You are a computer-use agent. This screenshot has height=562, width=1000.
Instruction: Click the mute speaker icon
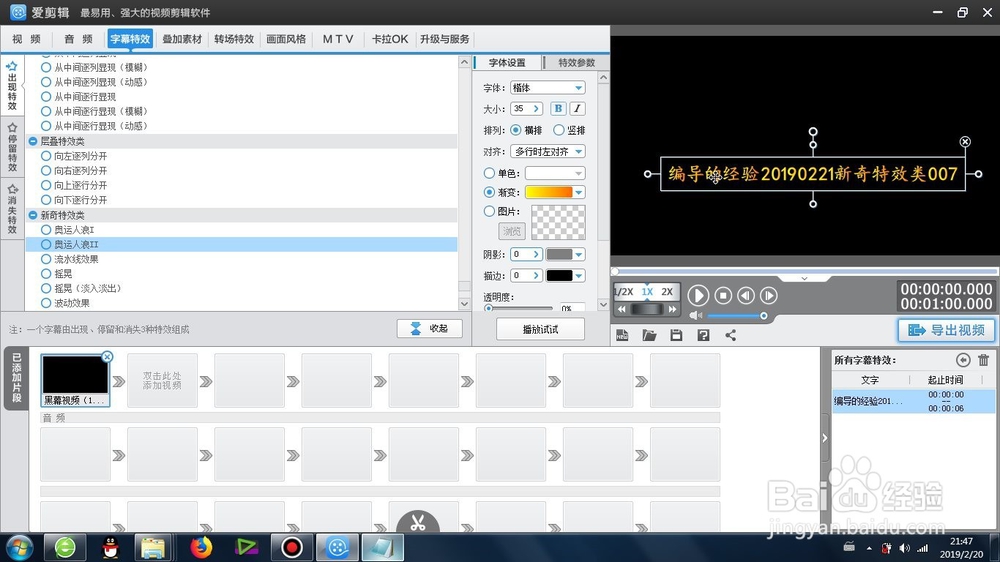coord(696,316)
